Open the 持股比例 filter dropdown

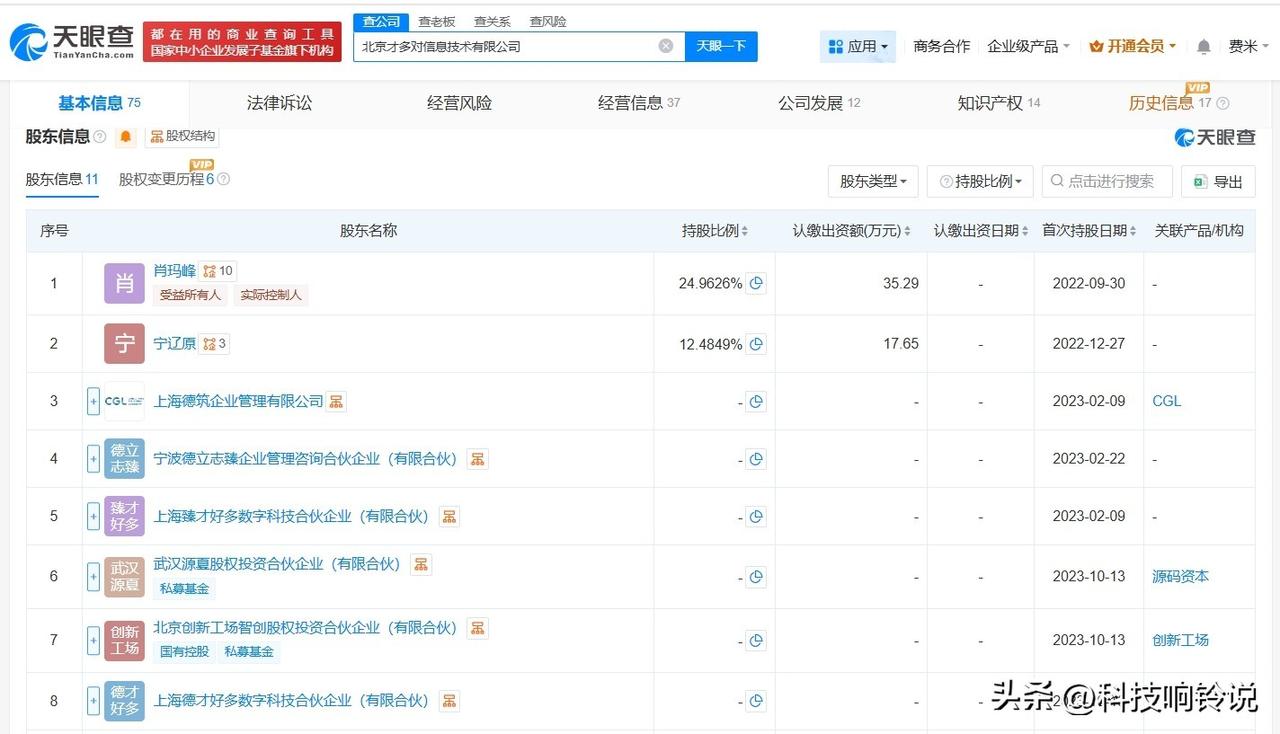(980, 181)
